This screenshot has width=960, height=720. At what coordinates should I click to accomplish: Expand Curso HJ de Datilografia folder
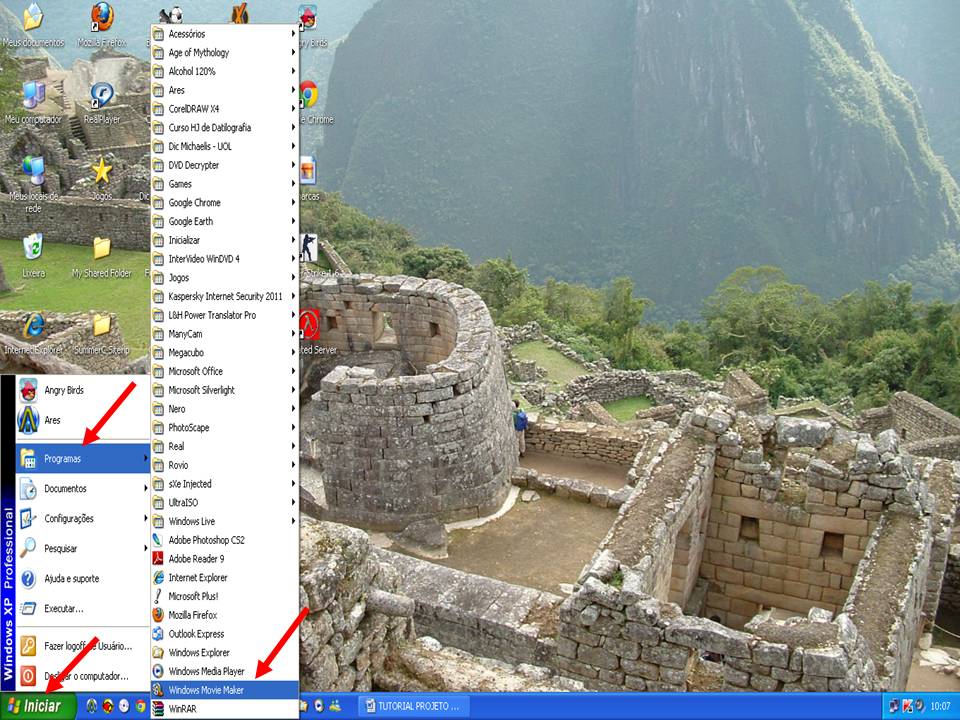[x=225, y=127]
